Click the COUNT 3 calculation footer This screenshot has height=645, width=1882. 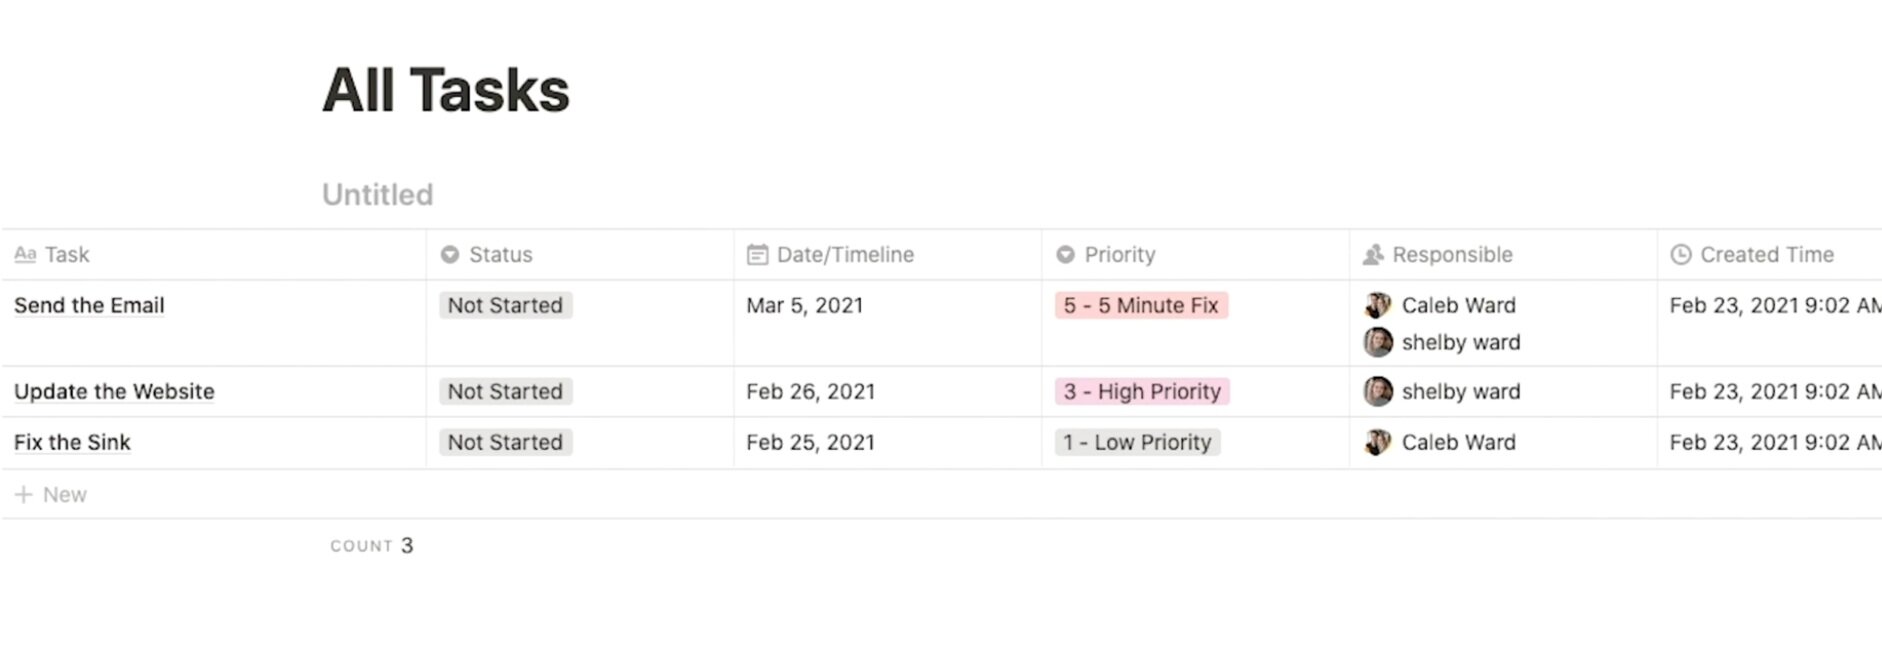click(x=372, y=545)
